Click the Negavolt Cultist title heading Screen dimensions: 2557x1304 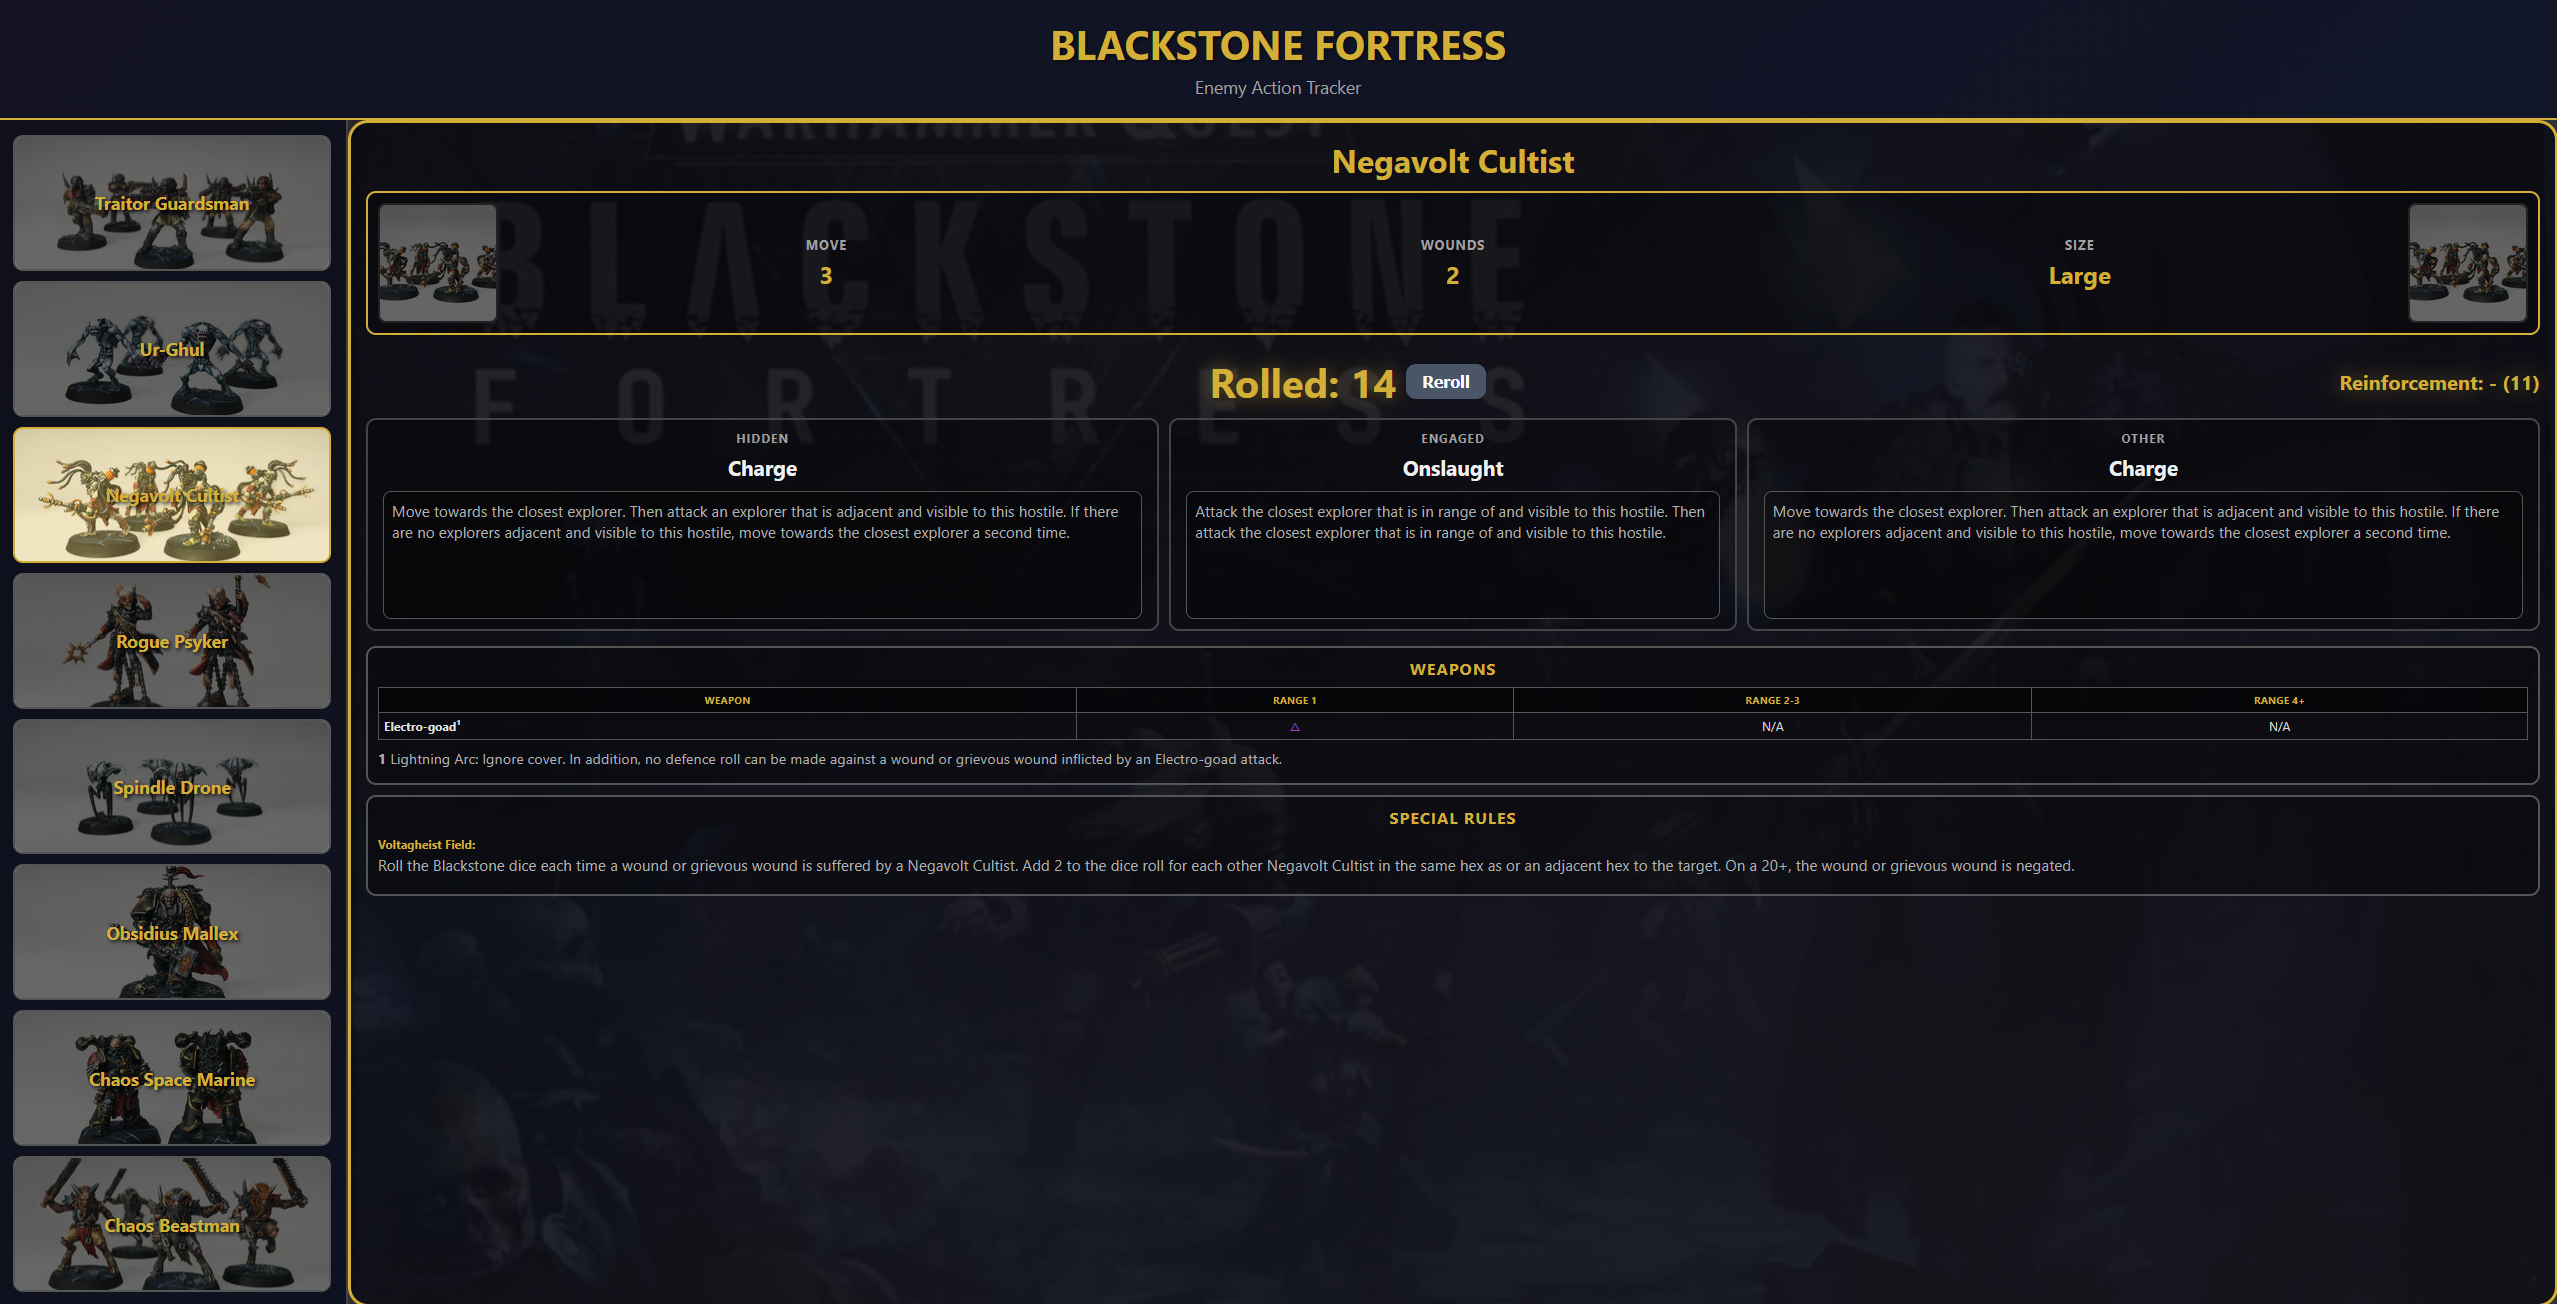point(1452,162)
